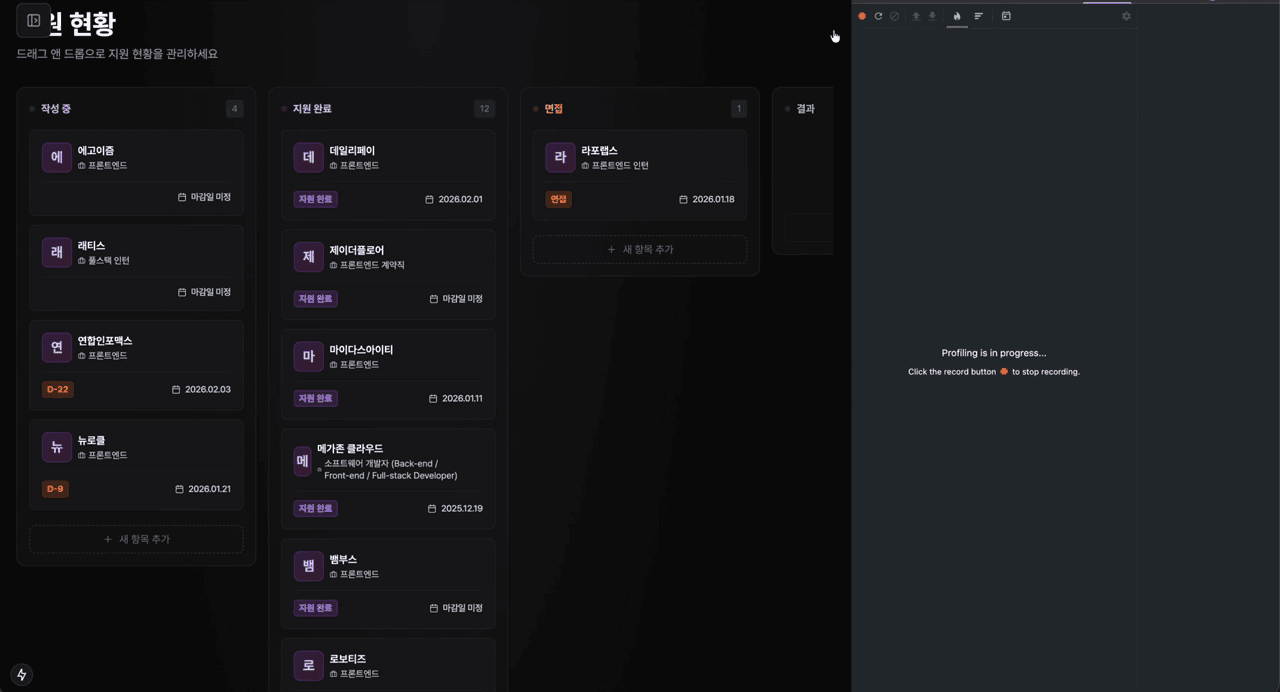Click the 면접 tag on 라포랩스 card
Viewport: 1280px width, 692px height.
click(558, 199)
